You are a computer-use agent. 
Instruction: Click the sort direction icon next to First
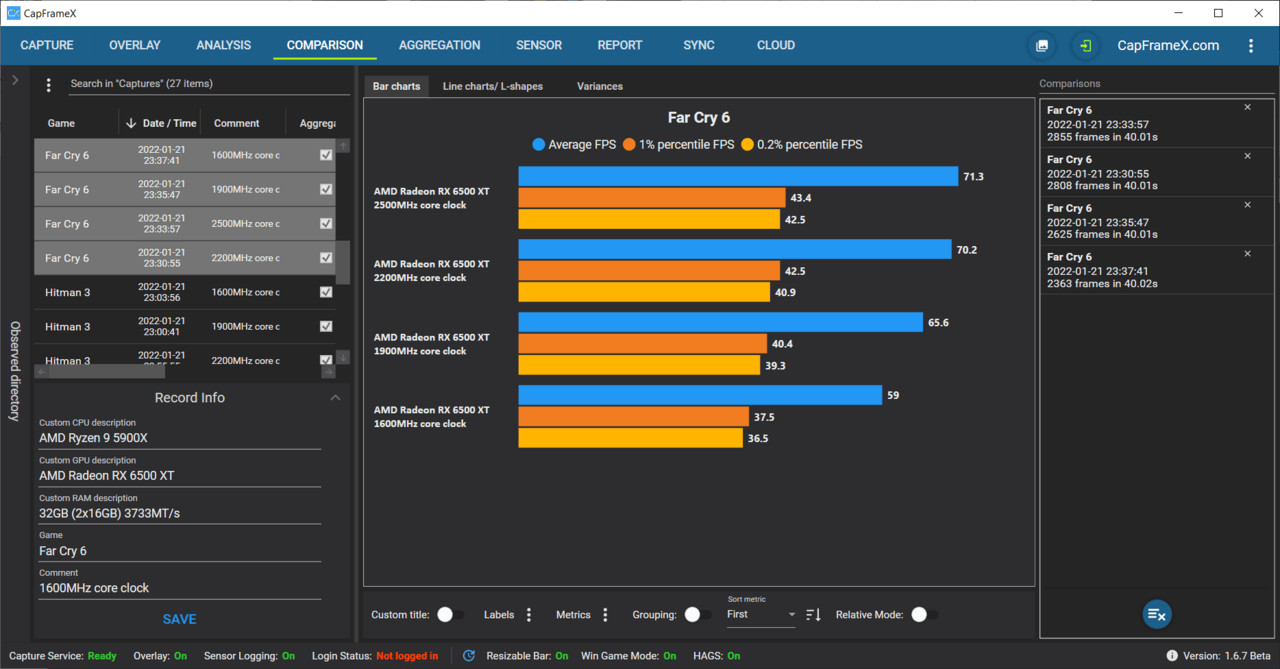click(x=813, y=615)
